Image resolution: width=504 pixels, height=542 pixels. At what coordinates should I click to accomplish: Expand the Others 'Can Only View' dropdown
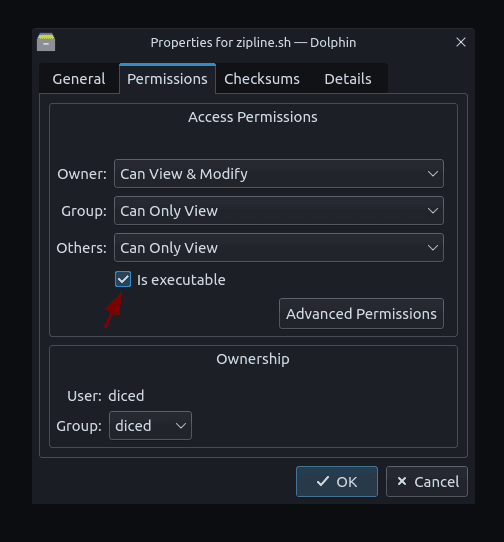279,247
